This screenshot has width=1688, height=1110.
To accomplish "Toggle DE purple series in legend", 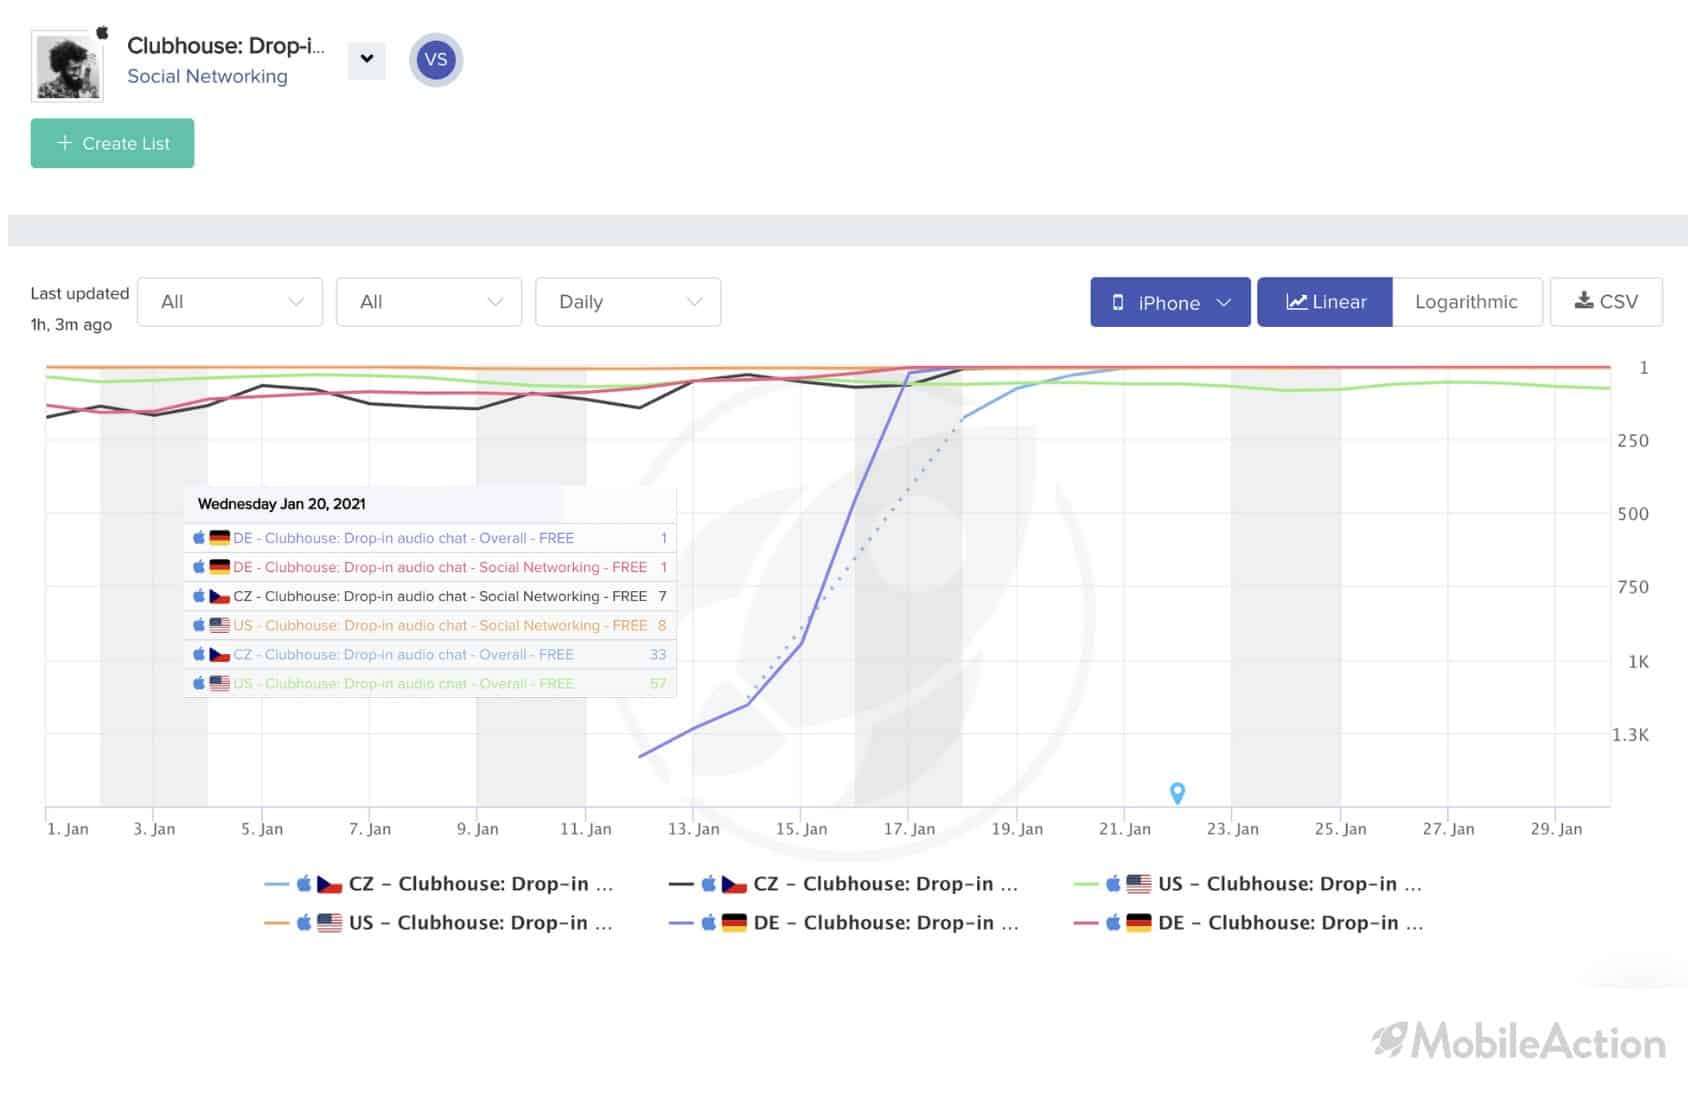I will 844,923.
